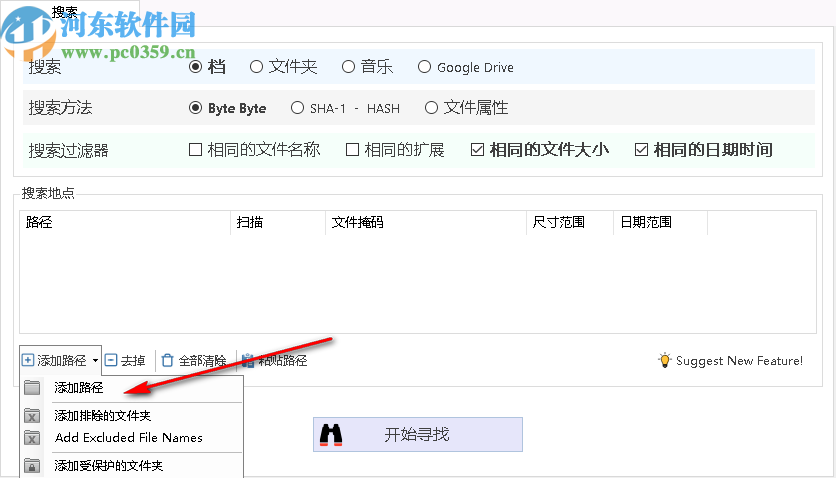Sort by the 路径 column header
This screenshot has width=836, height=478.
pyautogui.click(x=125, y=222)
